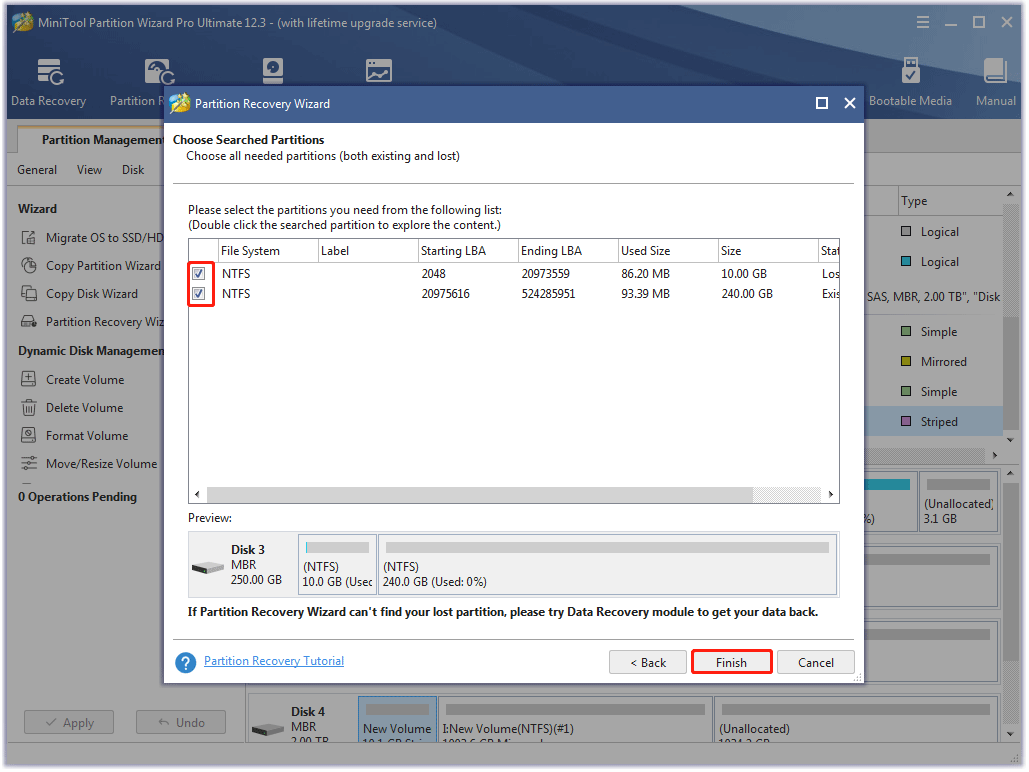Click the Delete Volume trash icon
This screenshot has height=772, width=1029.
(28, 408)
